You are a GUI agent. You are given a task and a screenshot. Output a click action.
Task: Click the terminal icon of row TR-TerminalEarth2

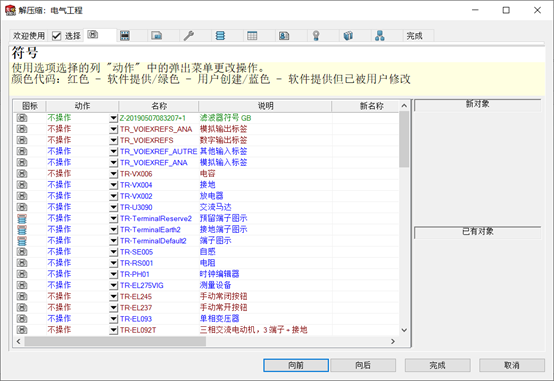click(22, 230)
